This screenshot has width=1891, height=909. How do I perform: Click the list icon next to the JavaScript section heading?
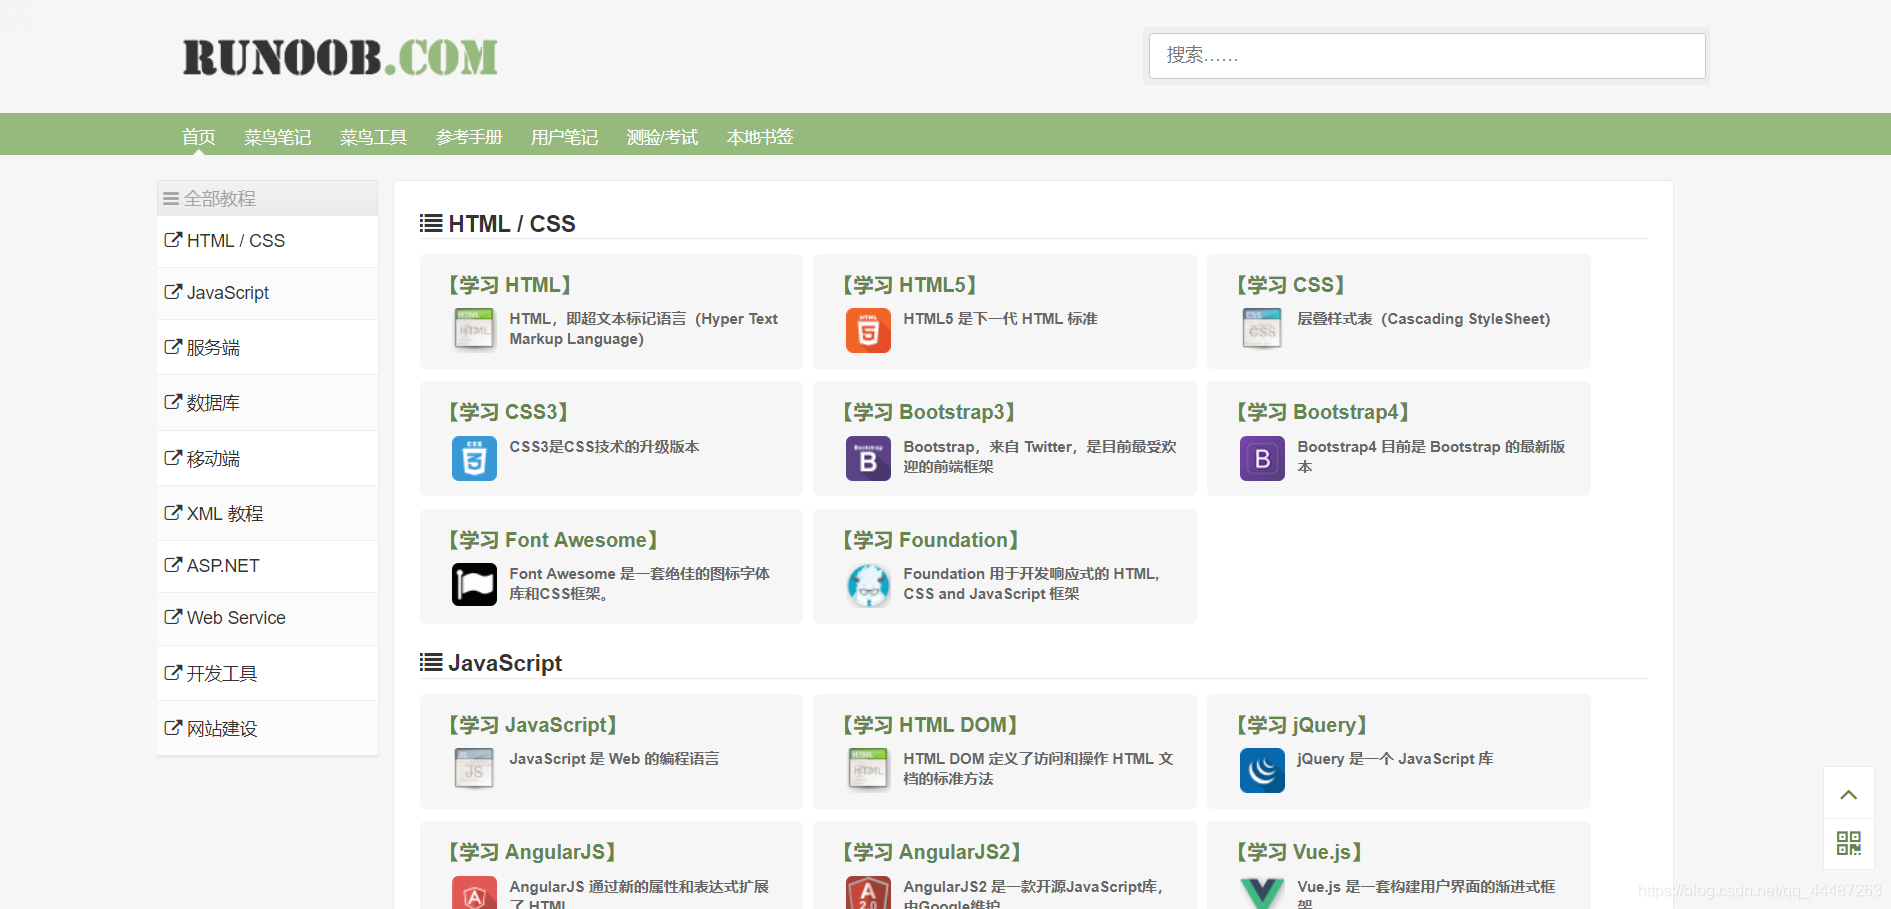pos(431,662)
